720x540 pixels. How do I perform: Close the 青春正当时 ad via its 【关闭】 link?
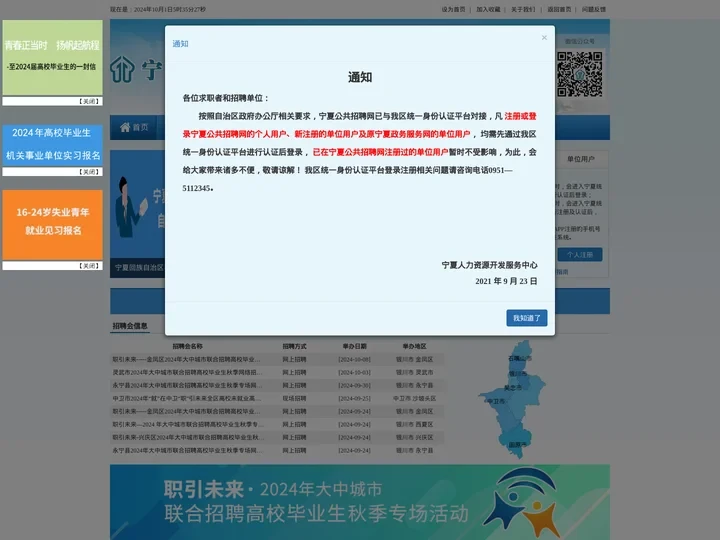89,101
